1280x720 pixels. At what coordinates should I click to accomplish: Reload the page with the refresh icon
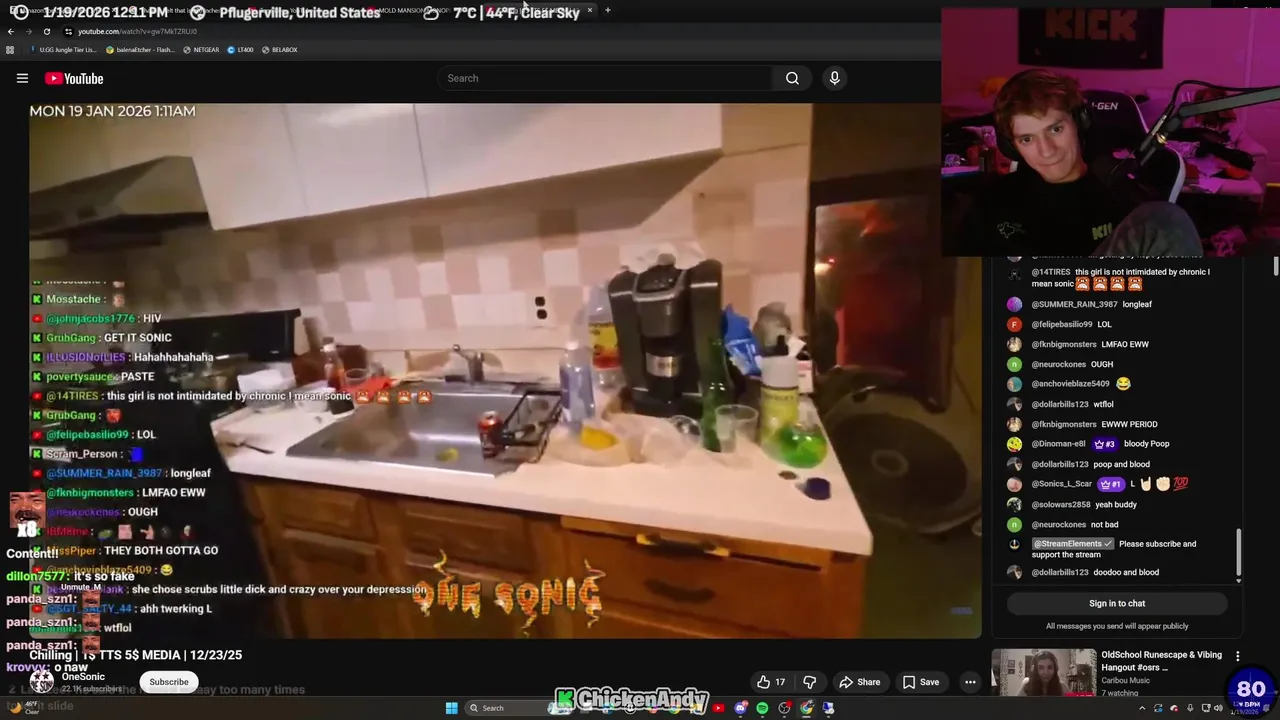pyautogui.click(x=46, y=31)
